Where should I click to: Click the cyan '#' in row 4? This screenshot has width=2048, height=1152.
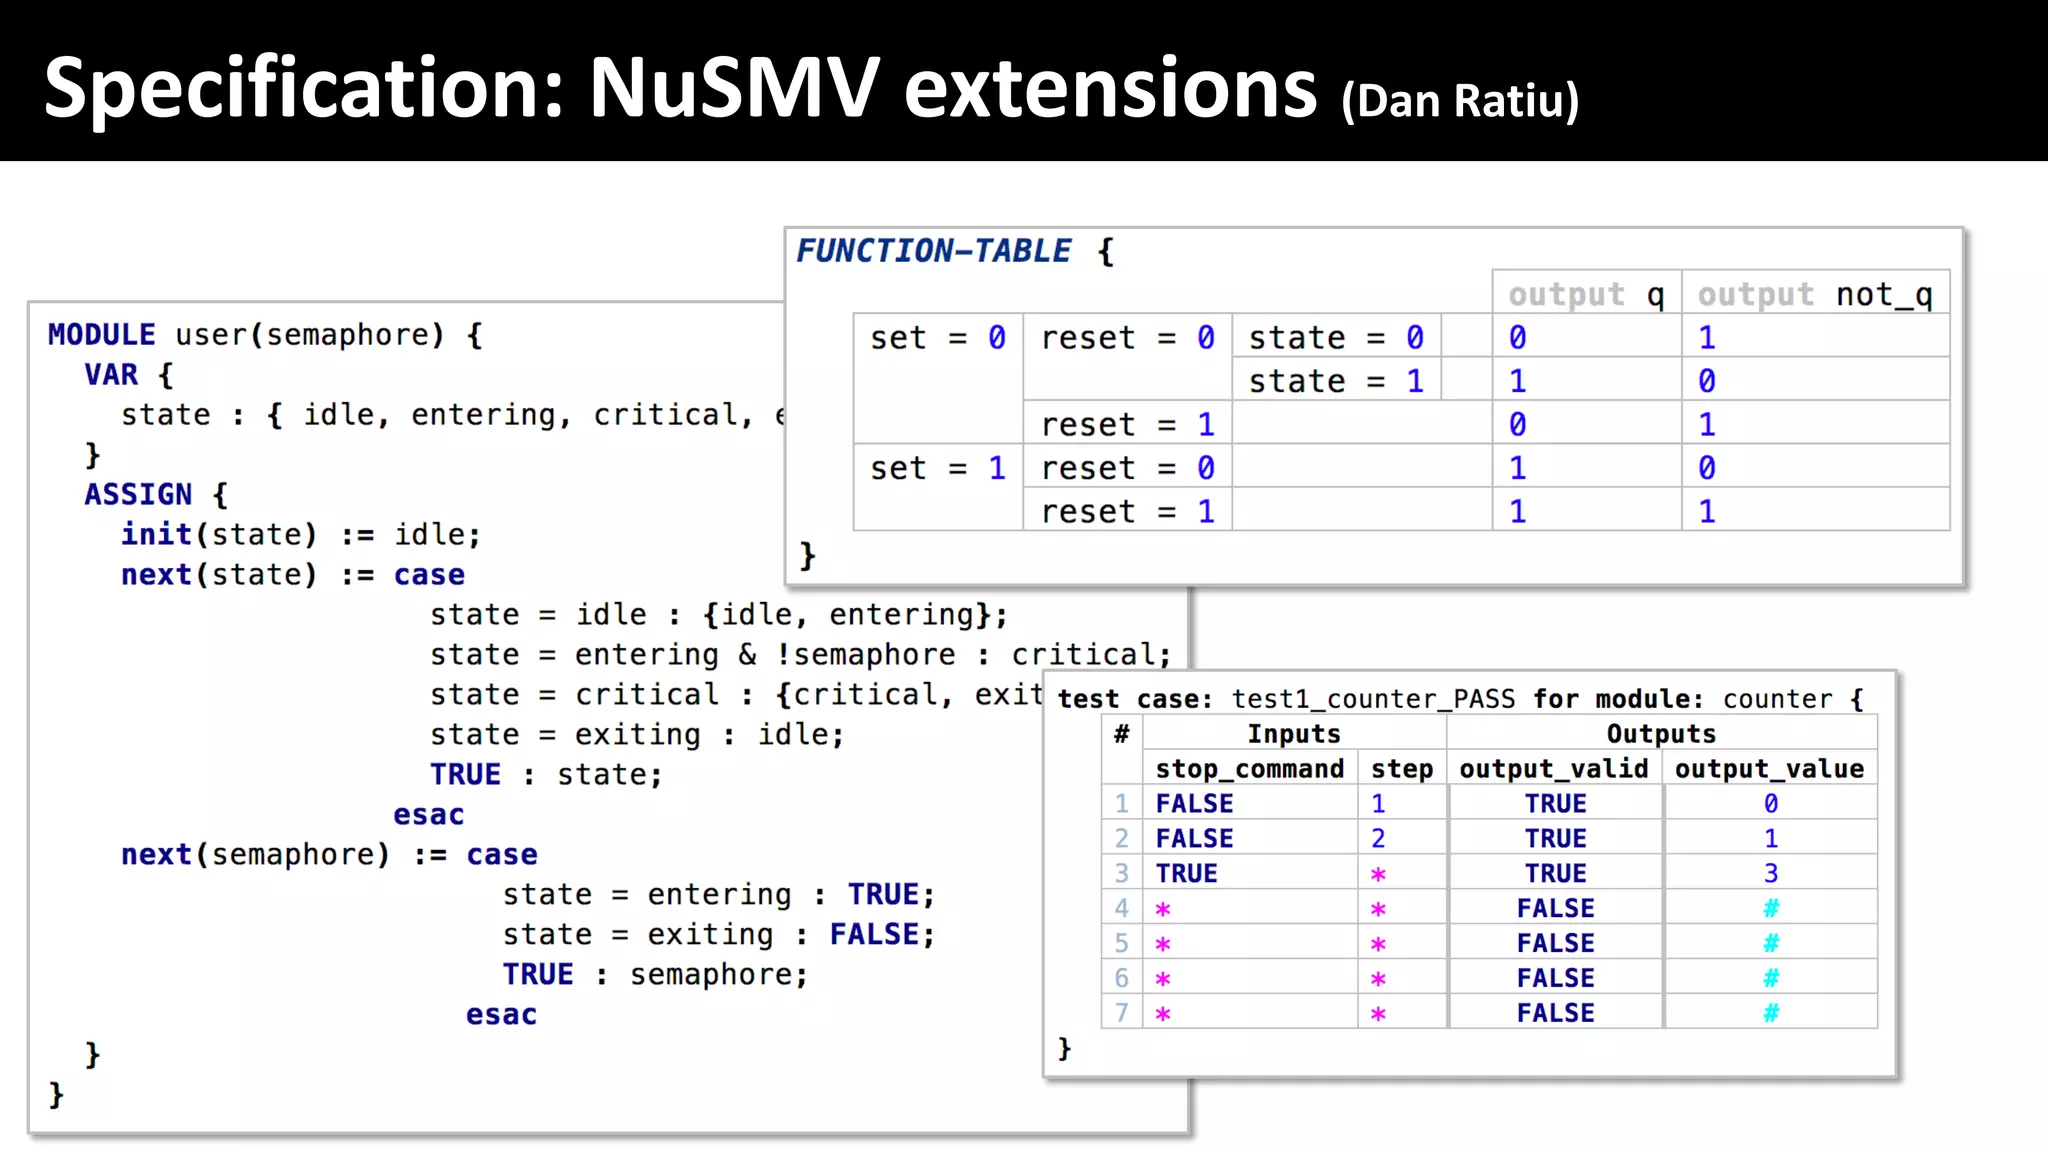(1771, 909)
